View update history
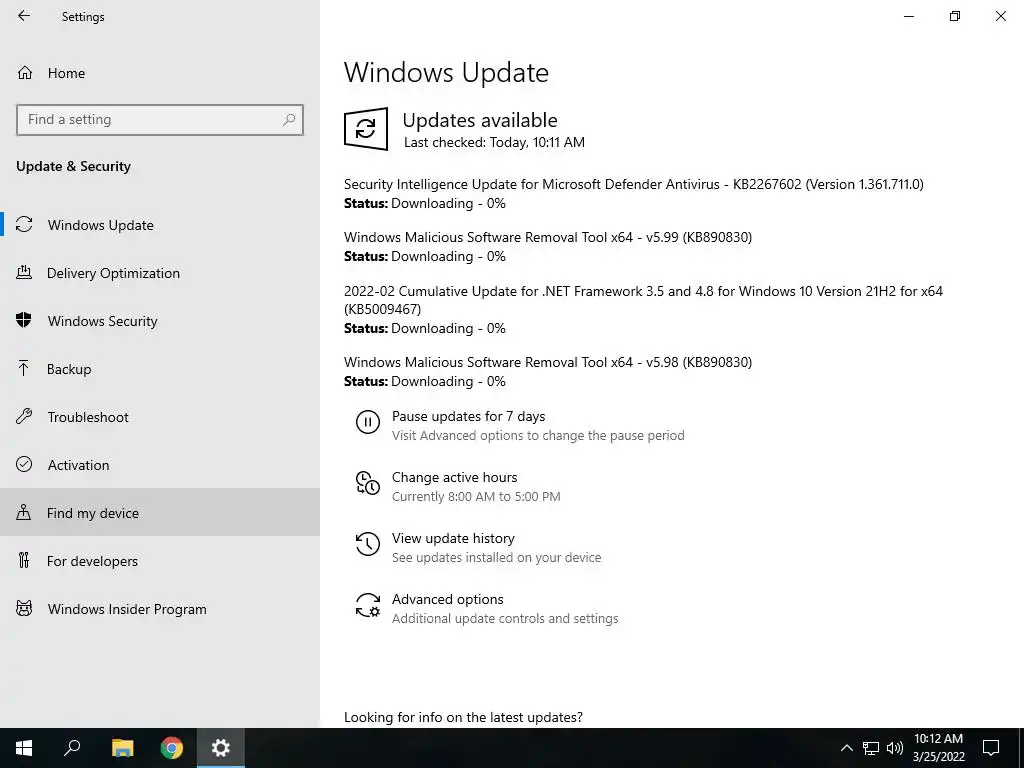This screenshot has height=768, width=1024. (x=453, y=538)
